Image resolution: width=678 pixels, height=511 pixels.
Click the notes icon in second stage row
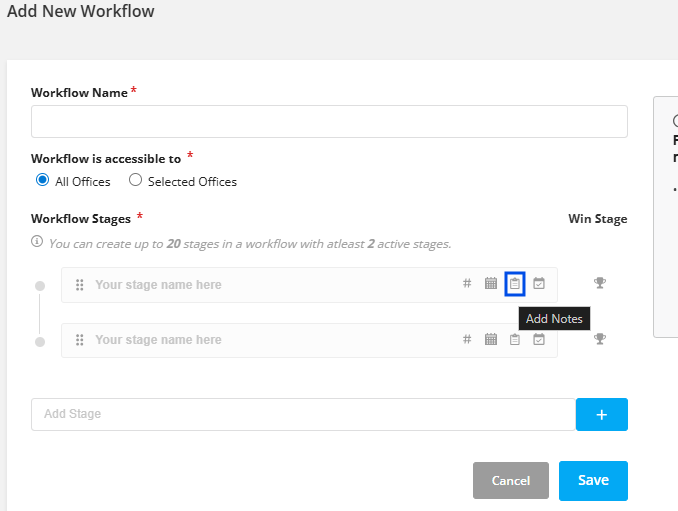click(515, 339)
